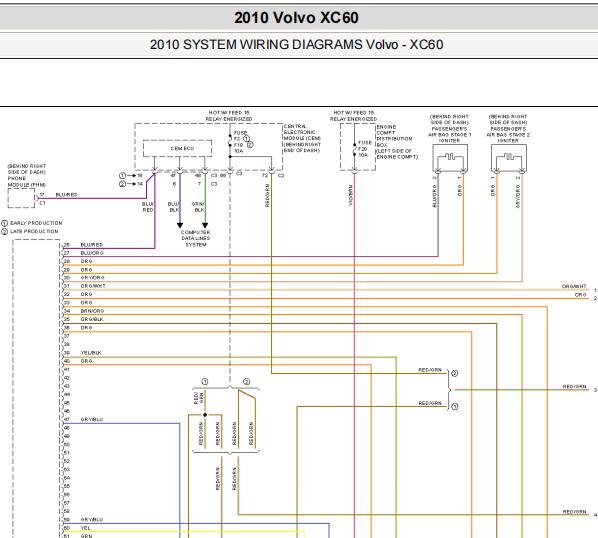Click the 'FUSE F2 F10 10A' label

[x=240, y=142]
